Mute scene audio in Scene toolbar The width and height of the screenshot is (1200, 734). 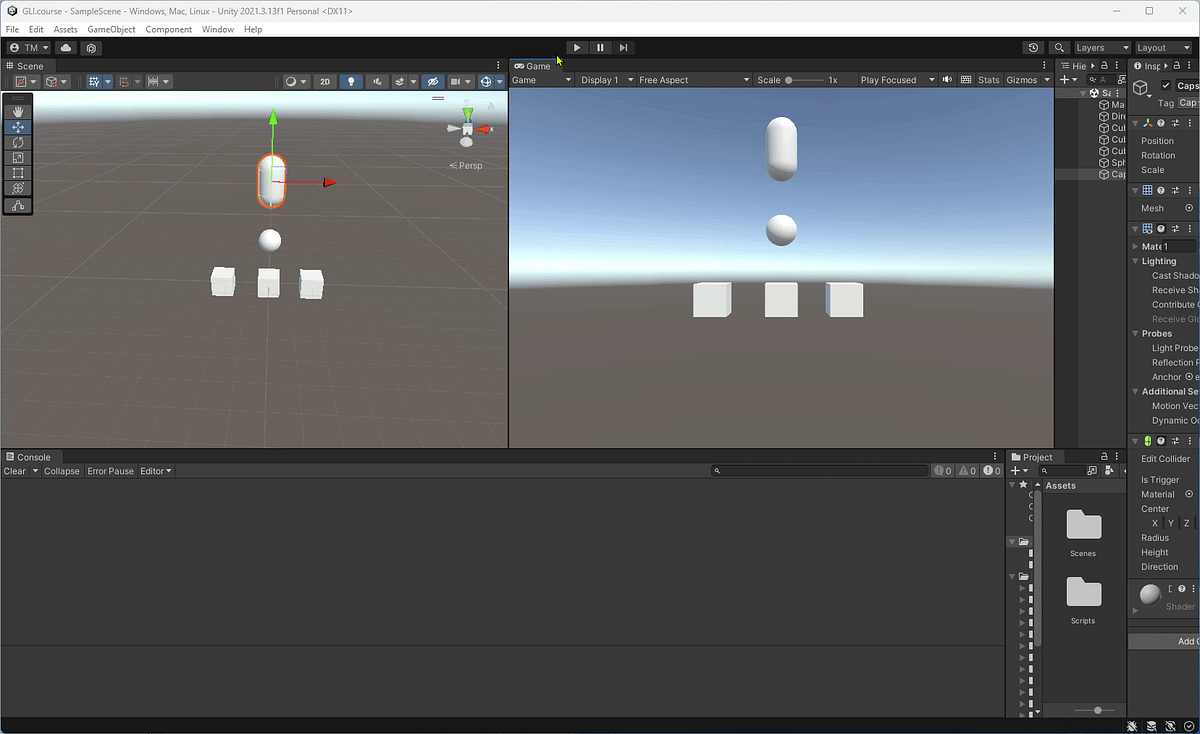[375, 81]
